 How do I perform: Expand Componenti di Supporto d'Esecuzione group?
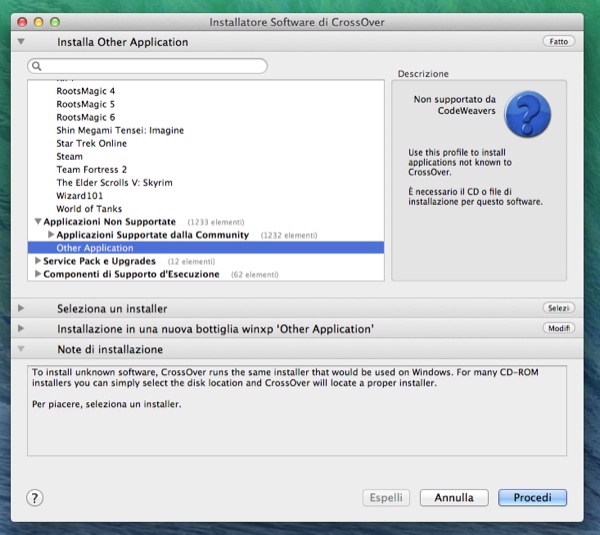(x=38, y=274)
